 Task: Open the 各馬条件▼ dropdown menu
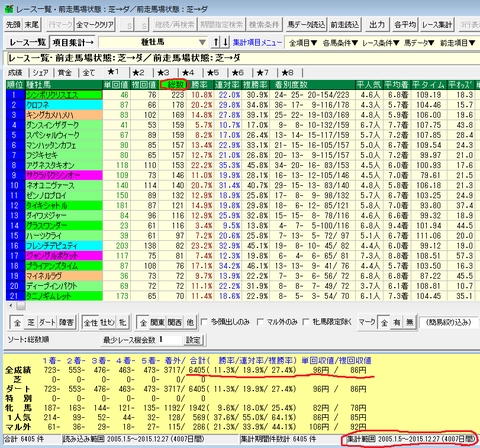coord(340,43)
